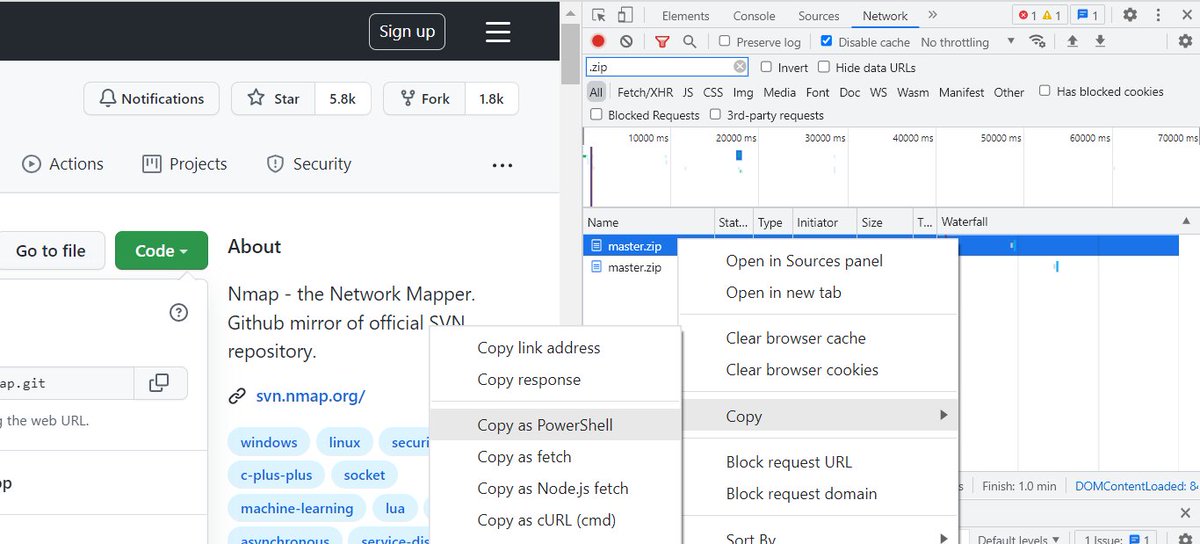
Task: Select the second master.zip request row
Action: click(x=634, y=267)
